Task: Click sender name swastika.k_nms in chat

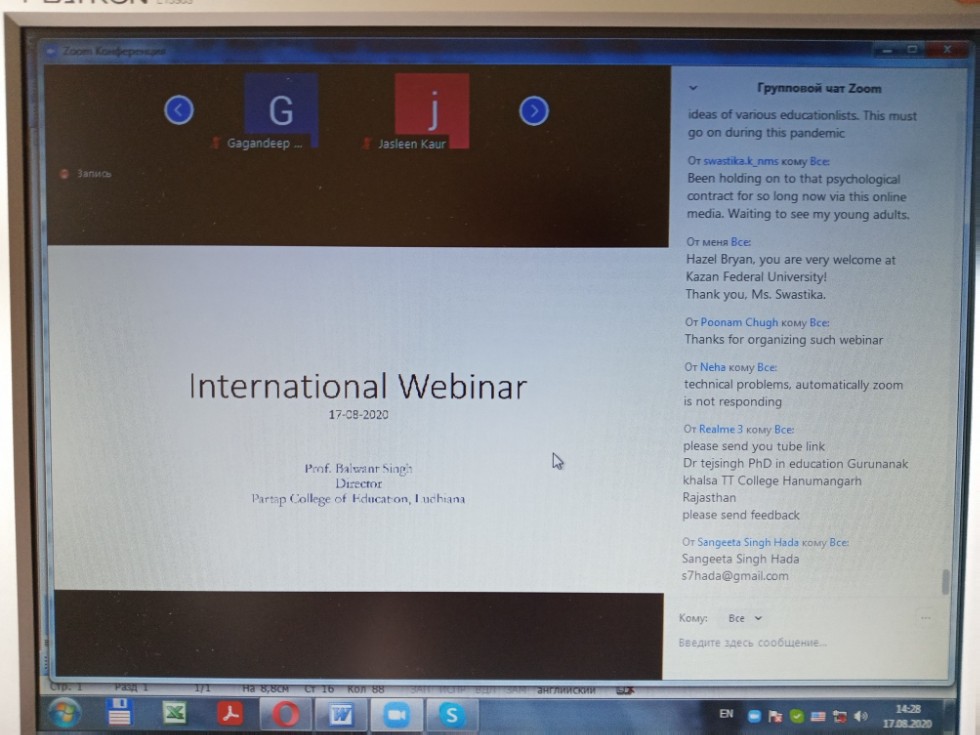Action: [740, 161]
